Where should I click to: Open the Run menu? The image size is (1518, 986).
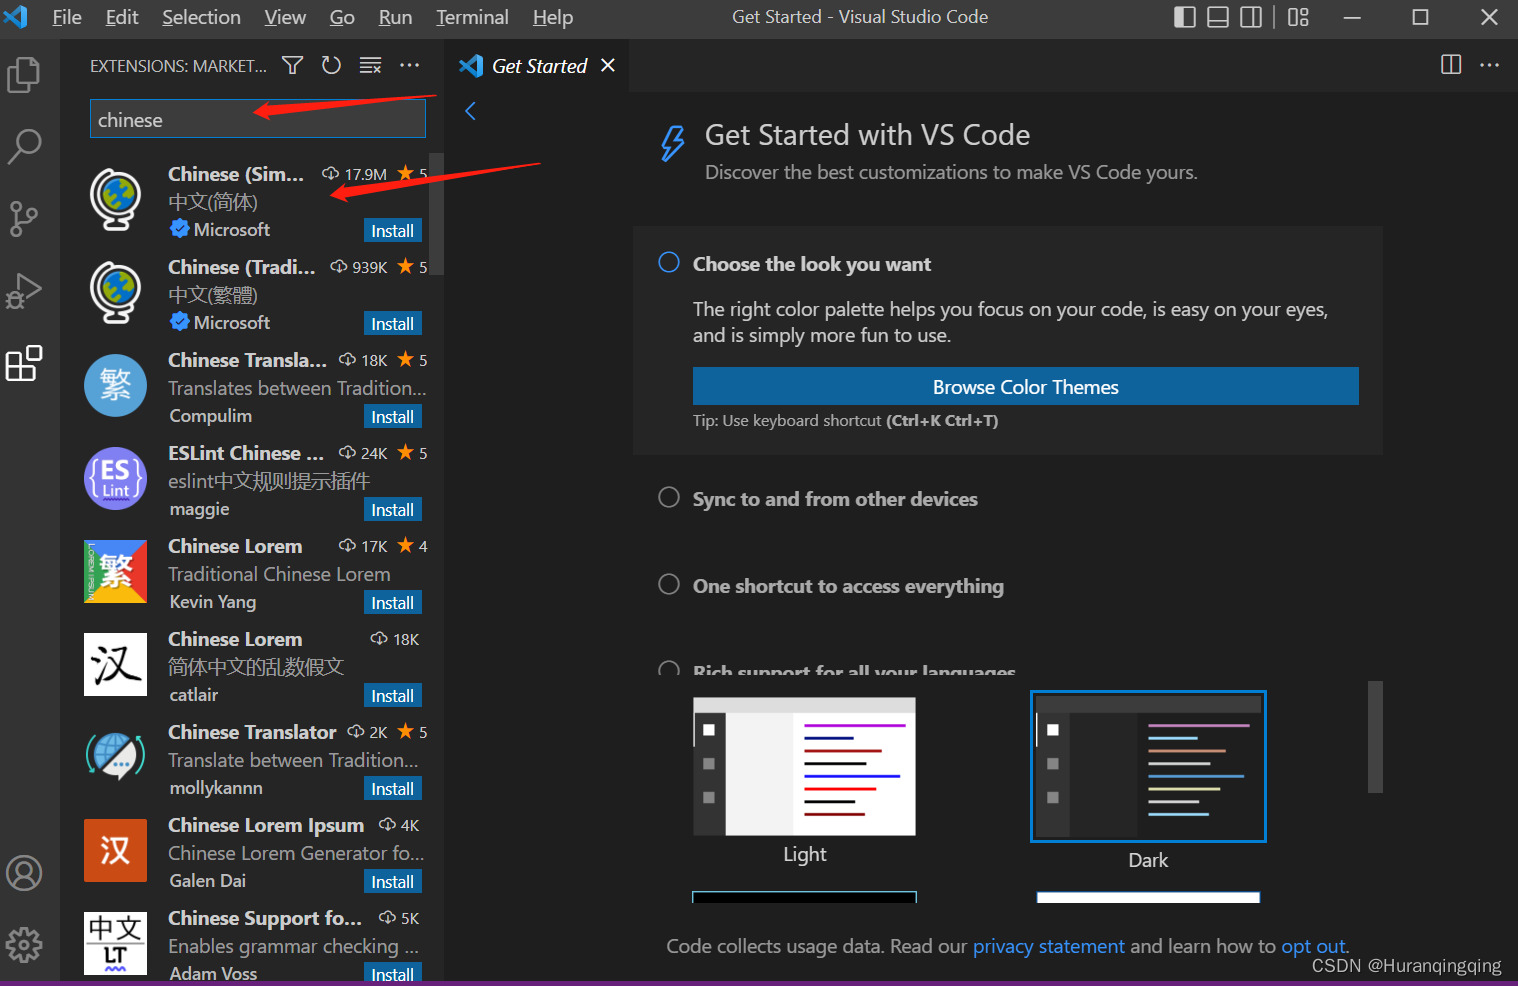coord(395,17)
